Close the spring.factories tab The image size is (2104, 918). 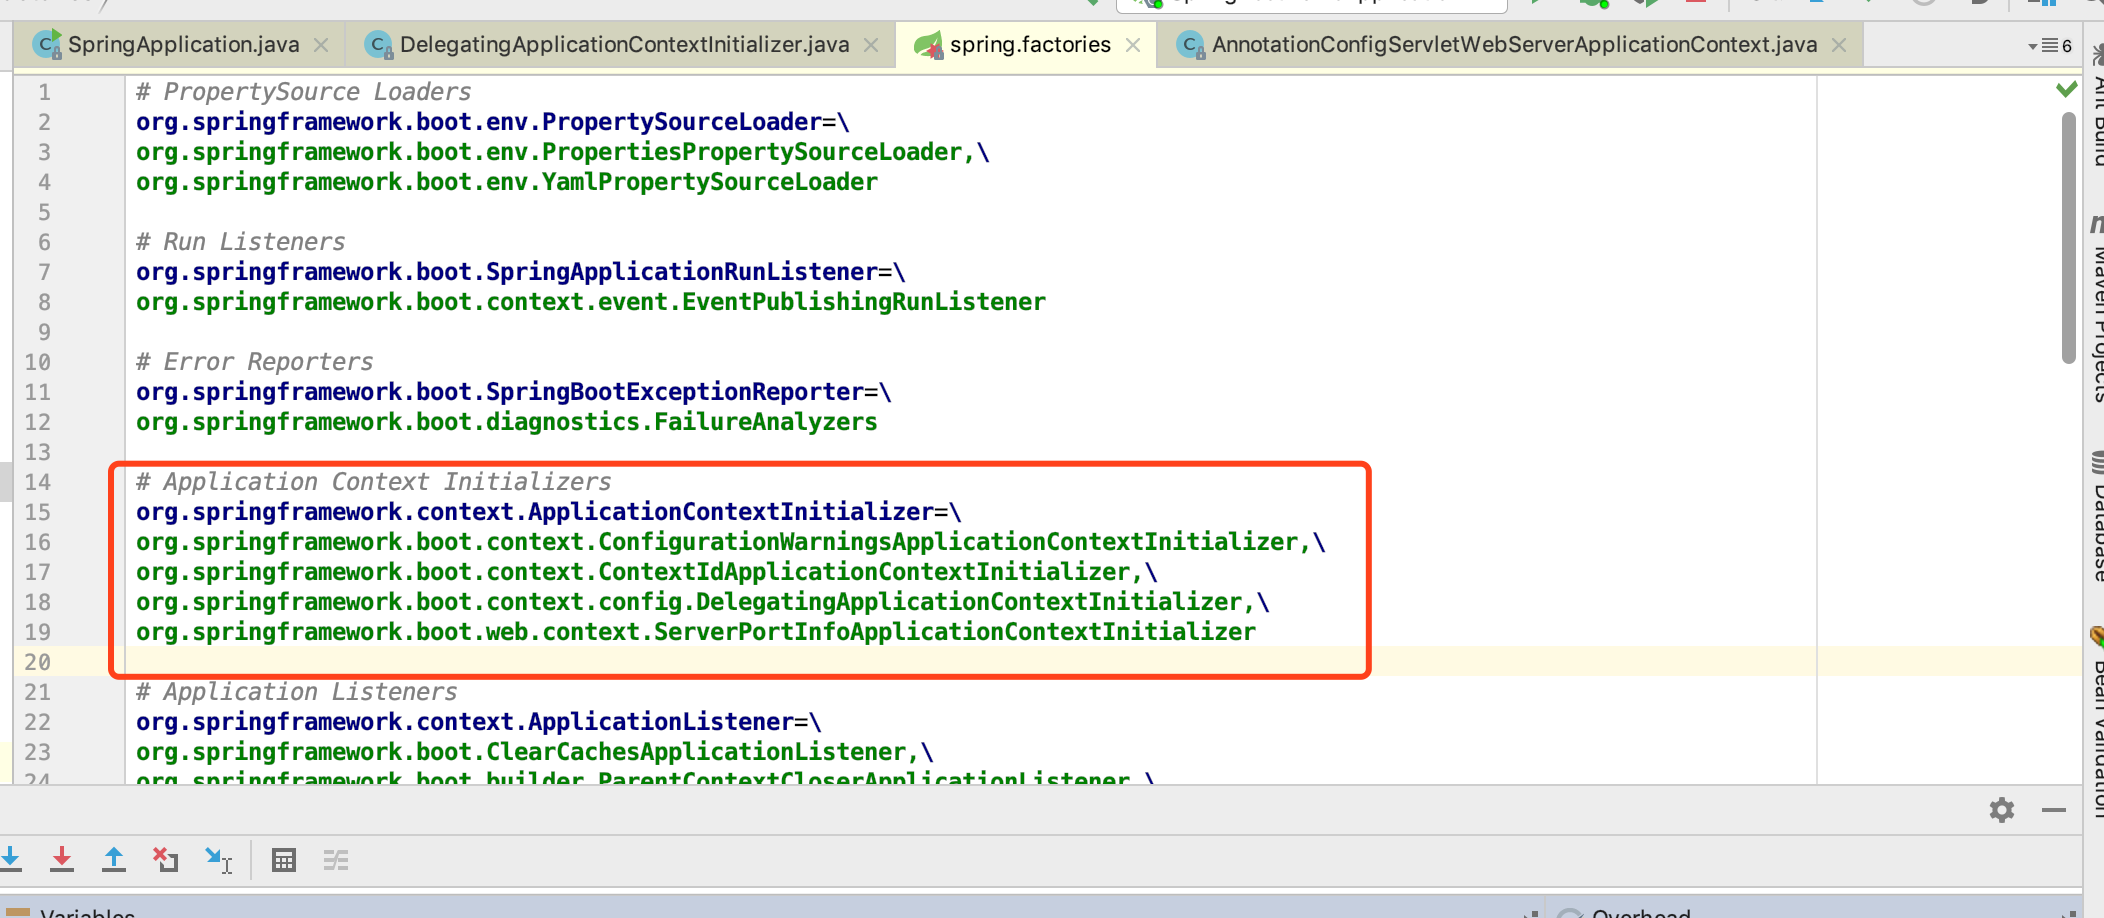[x=1133, y=45]
